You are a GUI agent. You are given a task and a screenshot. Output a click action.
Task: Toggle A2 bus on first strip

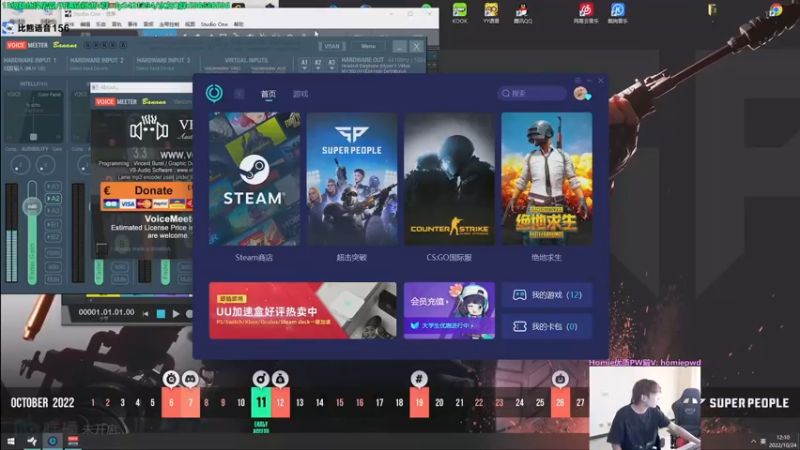(53, 198)
